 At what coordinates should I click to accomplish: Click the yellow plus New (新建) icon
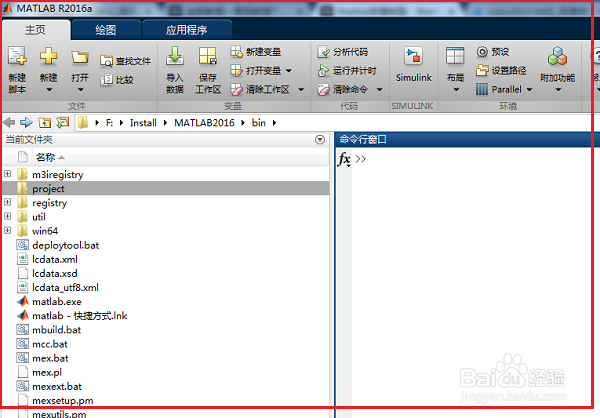point(49,56)
